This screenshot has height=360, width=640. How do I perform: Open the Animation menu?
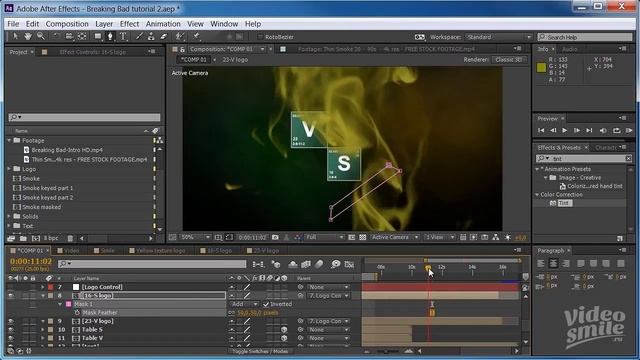click(x=163, y=24)
